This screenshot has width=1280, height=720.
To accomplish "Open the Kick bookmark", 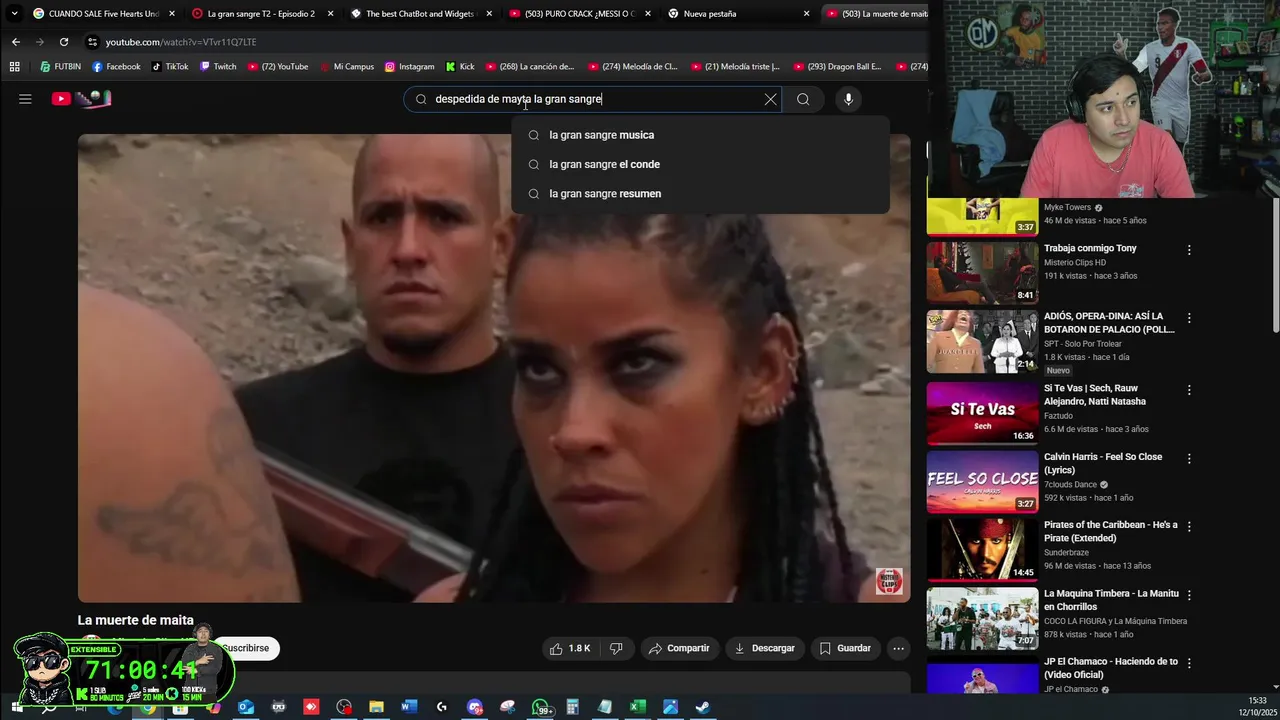I will point(460,67).
